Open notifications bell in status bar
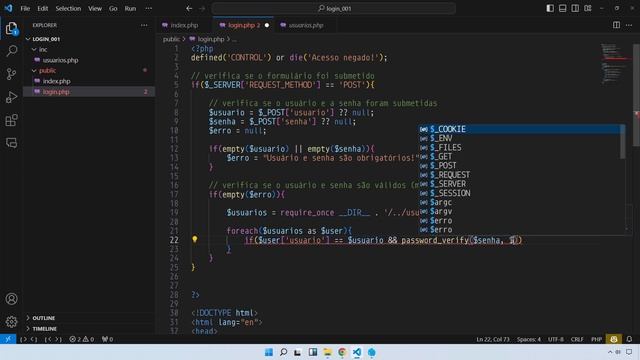 (629, 339)
